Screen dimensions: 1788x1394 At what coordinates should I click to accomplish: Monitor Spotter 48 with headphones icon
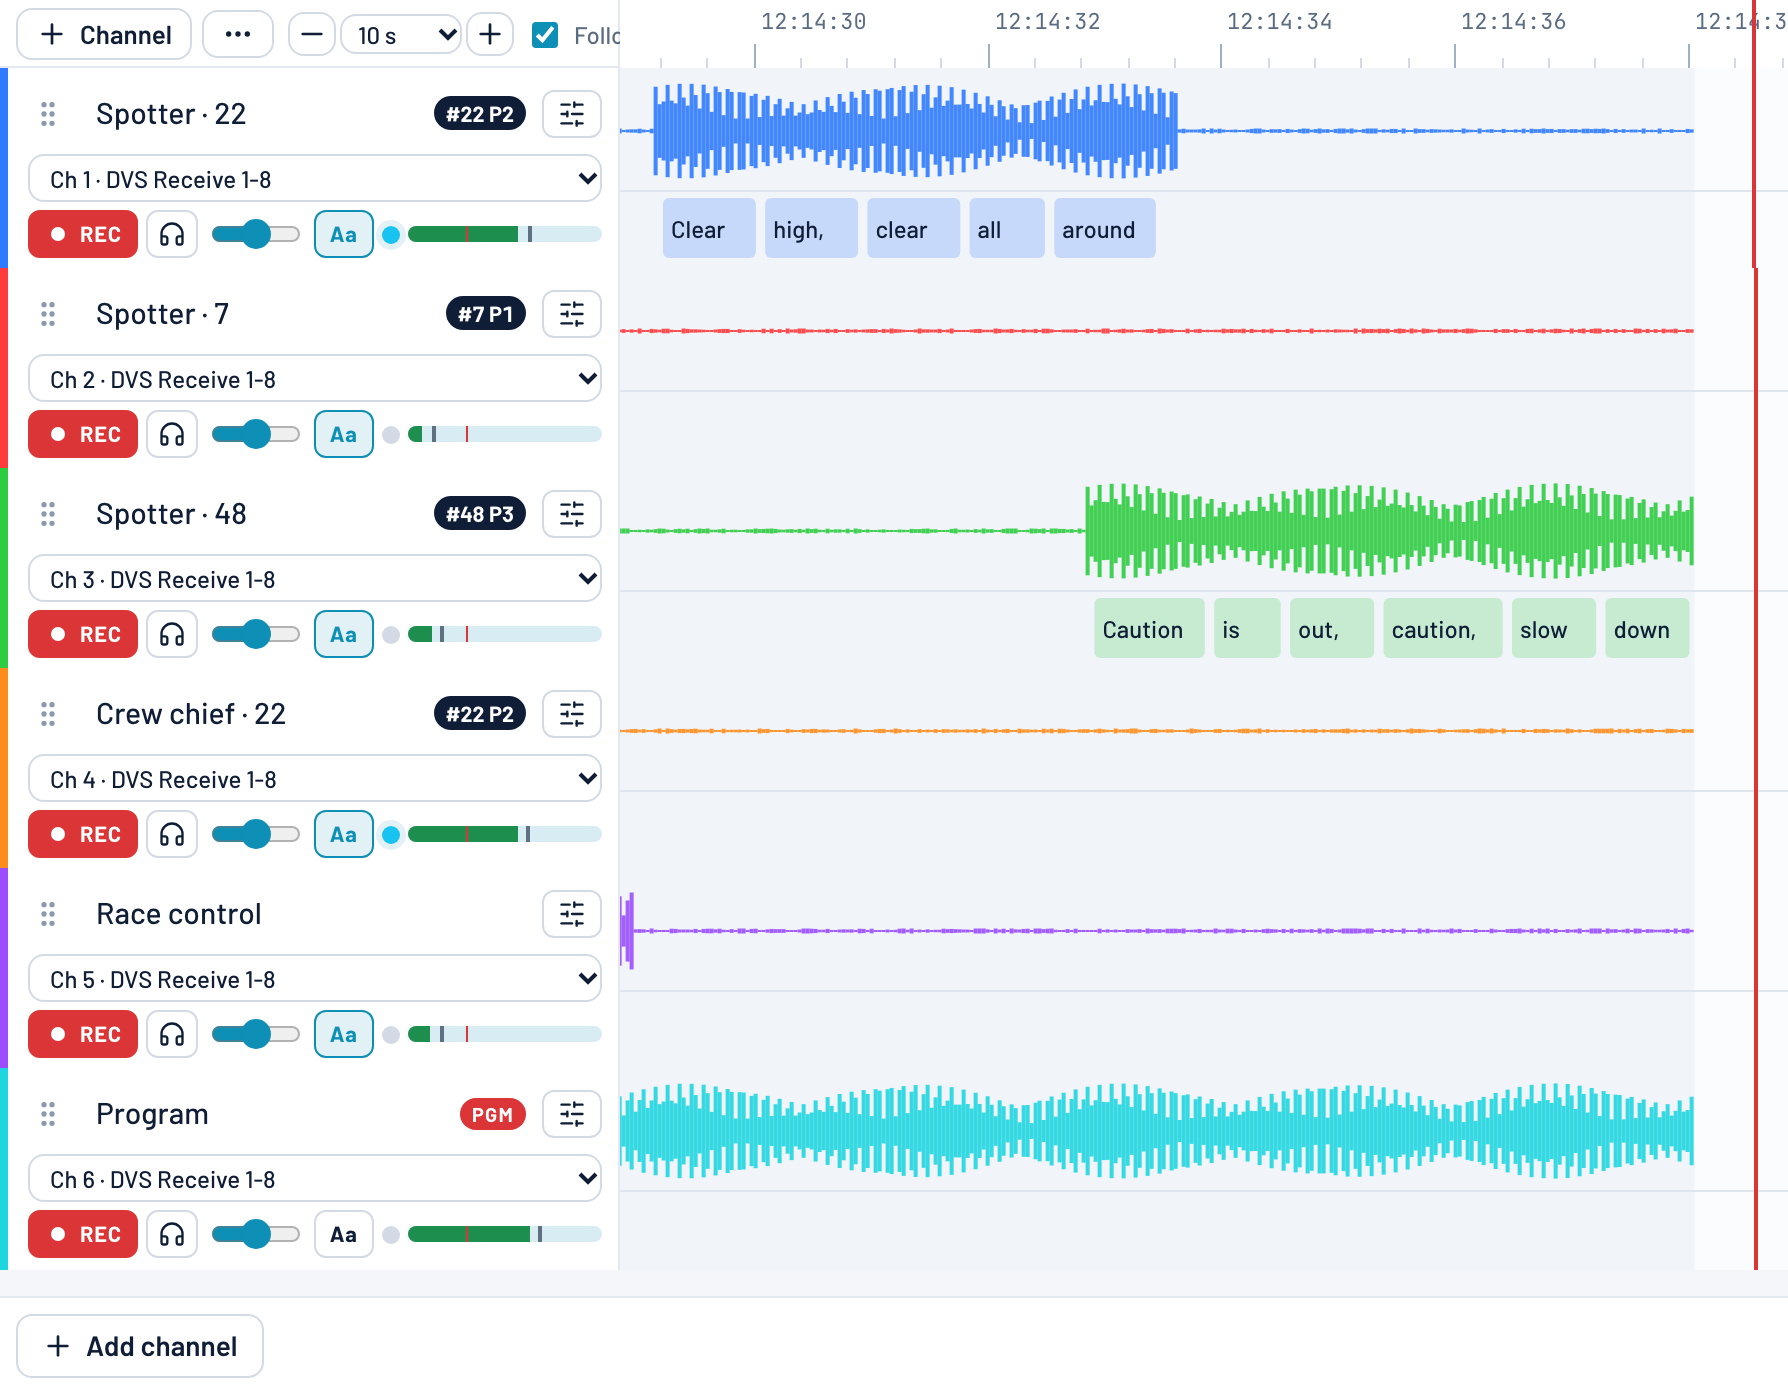172,634
